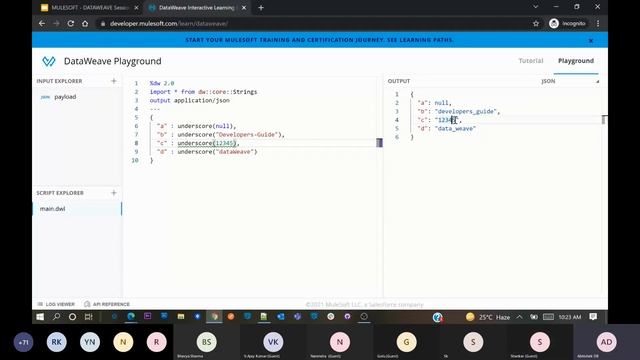The height and width of the screenshot is (360, 640).
Task: Switch to Chrome on the taskbar
Action: pyautogui.click(x=214, y=316)
